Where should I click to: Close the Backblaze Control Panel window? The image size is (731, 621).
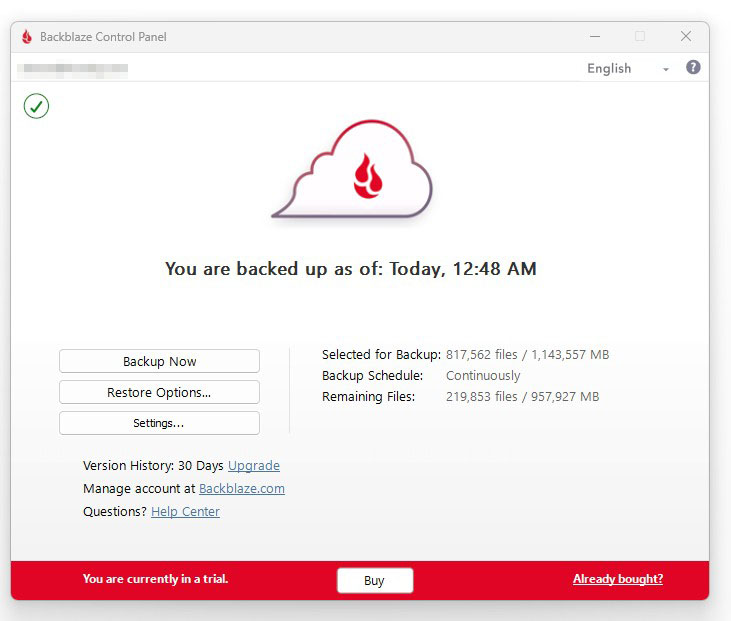coord(686,37)
